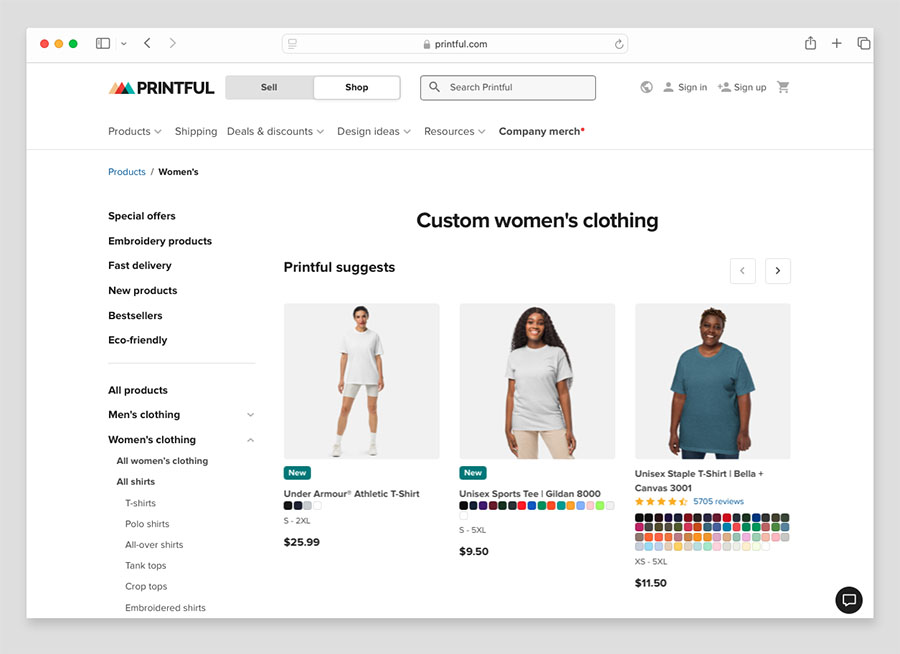Expand Design ideas menu
Image resolution: width=900 pixels, height=654 pixels.
374,131
